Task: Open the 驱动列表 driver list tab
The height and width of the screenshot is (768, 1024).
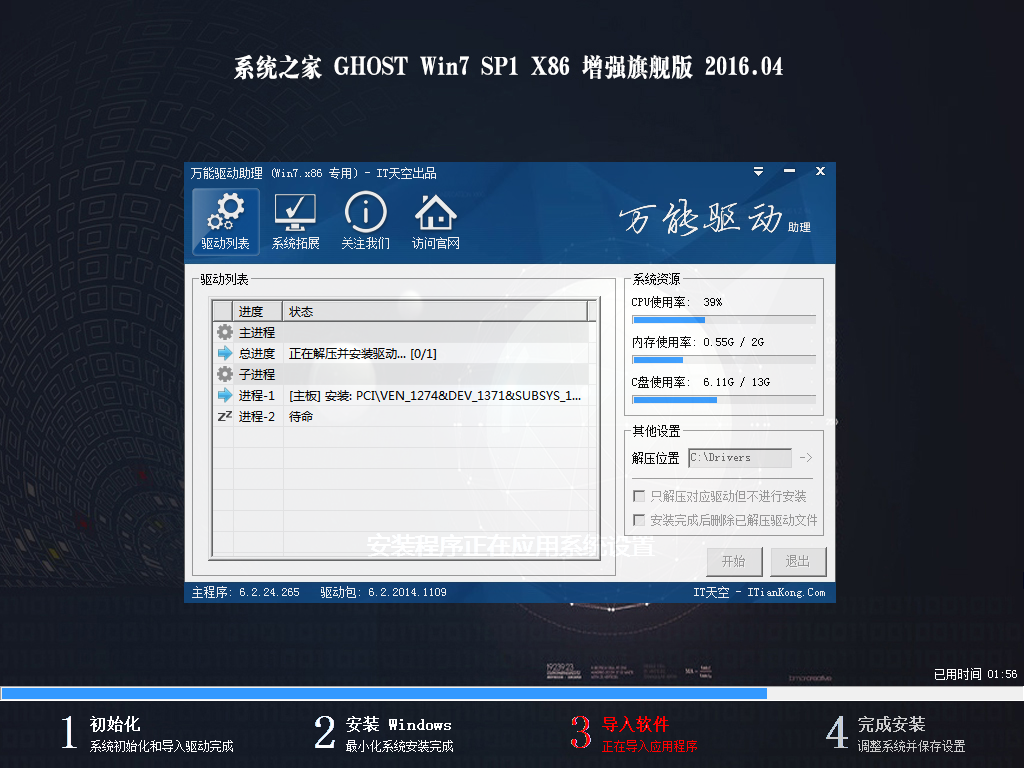Action: click(x=225, y=221)
